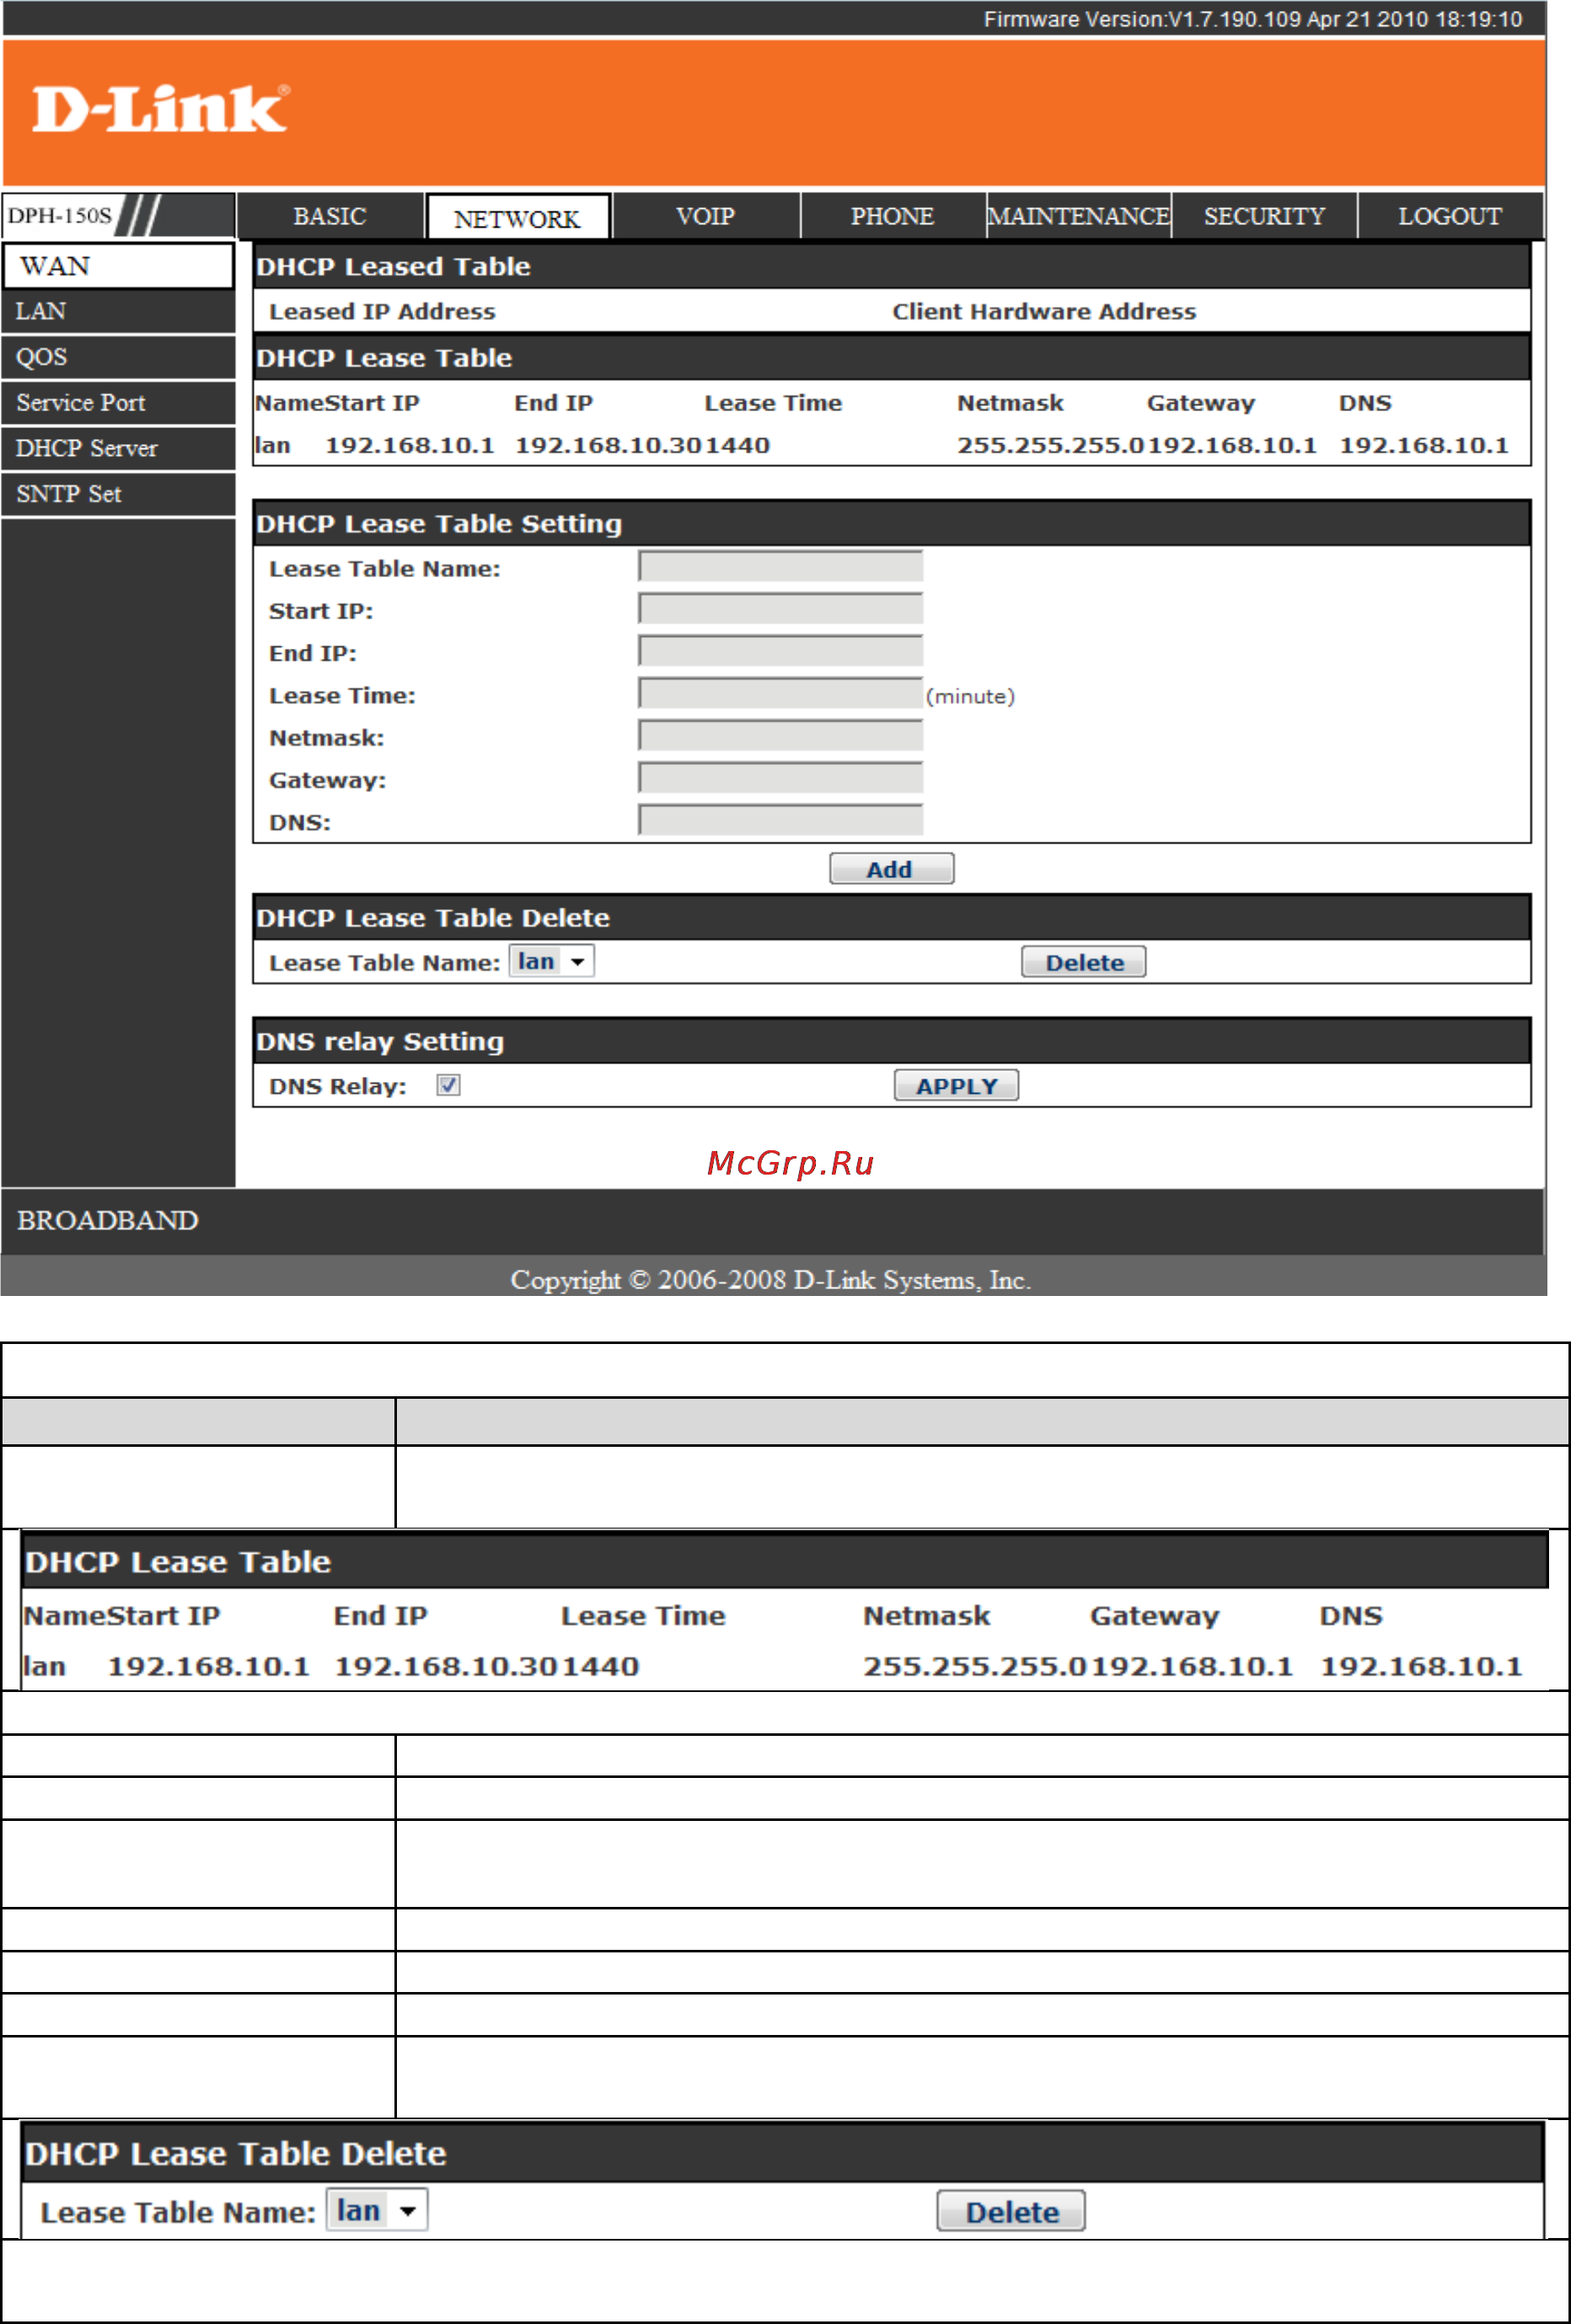Click 'Leased IP Address' column header
The width and height of the screenshot is (1571, 2324).
tap(382, 311)
